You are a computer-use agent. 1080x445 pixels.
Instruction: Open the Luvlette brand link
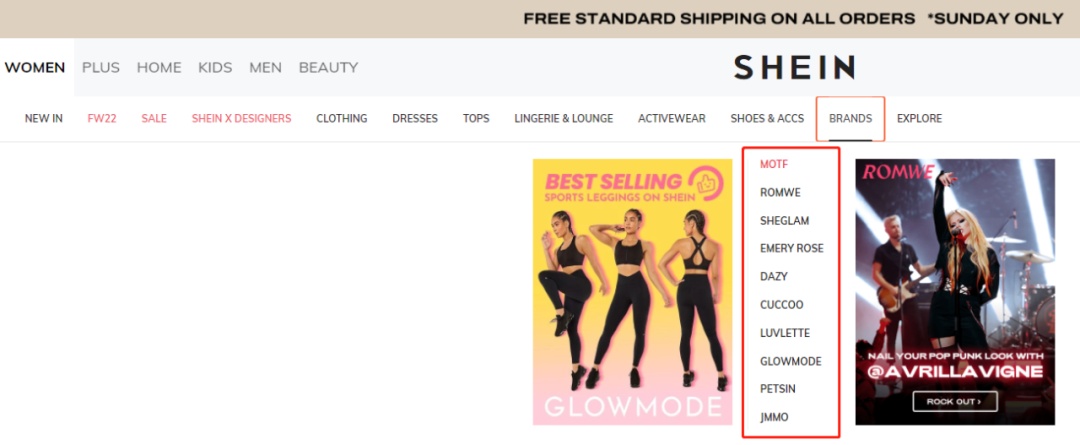785,333
